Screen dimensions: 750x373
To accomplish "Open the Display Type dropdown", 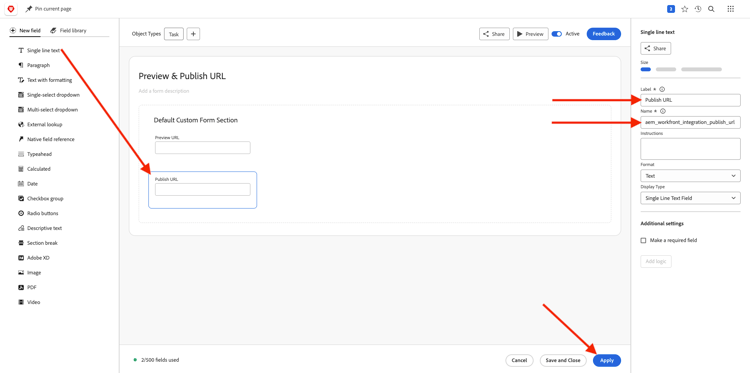I will (690, 198).
